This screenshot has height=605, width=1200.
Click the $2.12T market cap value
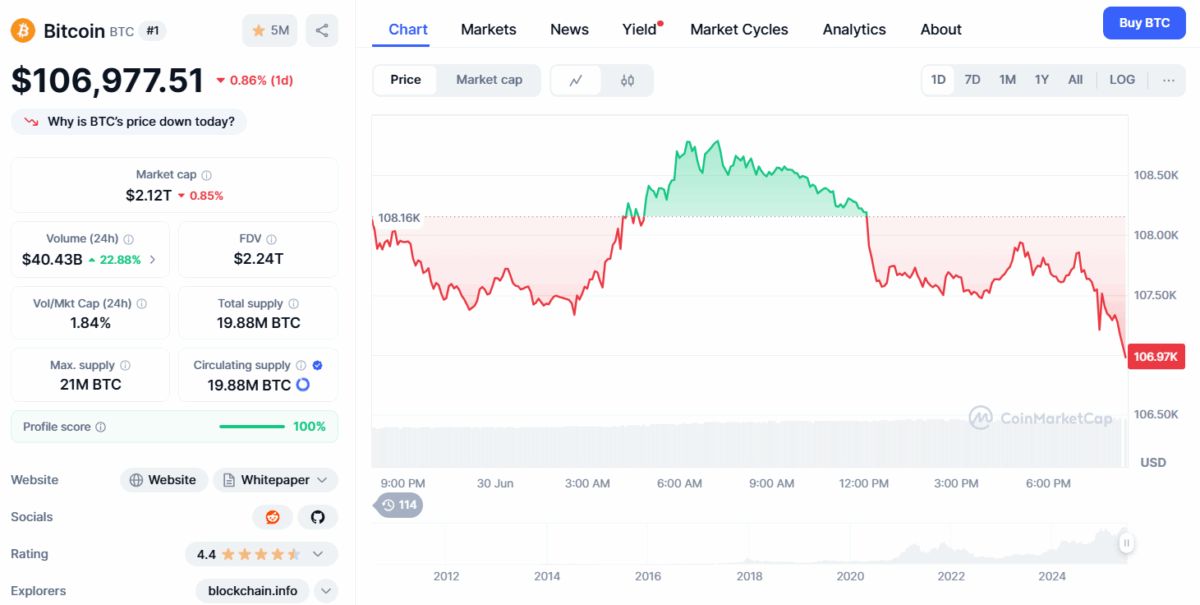click(x=148, y=195)
